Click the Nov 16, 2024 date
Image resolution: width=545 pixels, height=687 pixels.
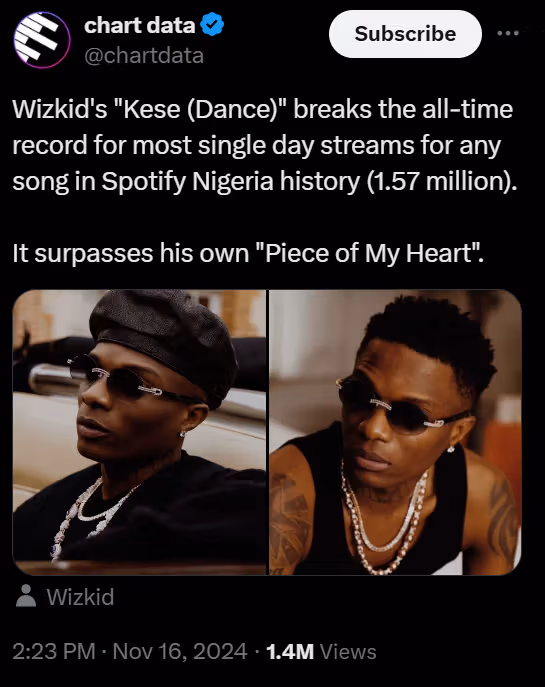(180, 652)
